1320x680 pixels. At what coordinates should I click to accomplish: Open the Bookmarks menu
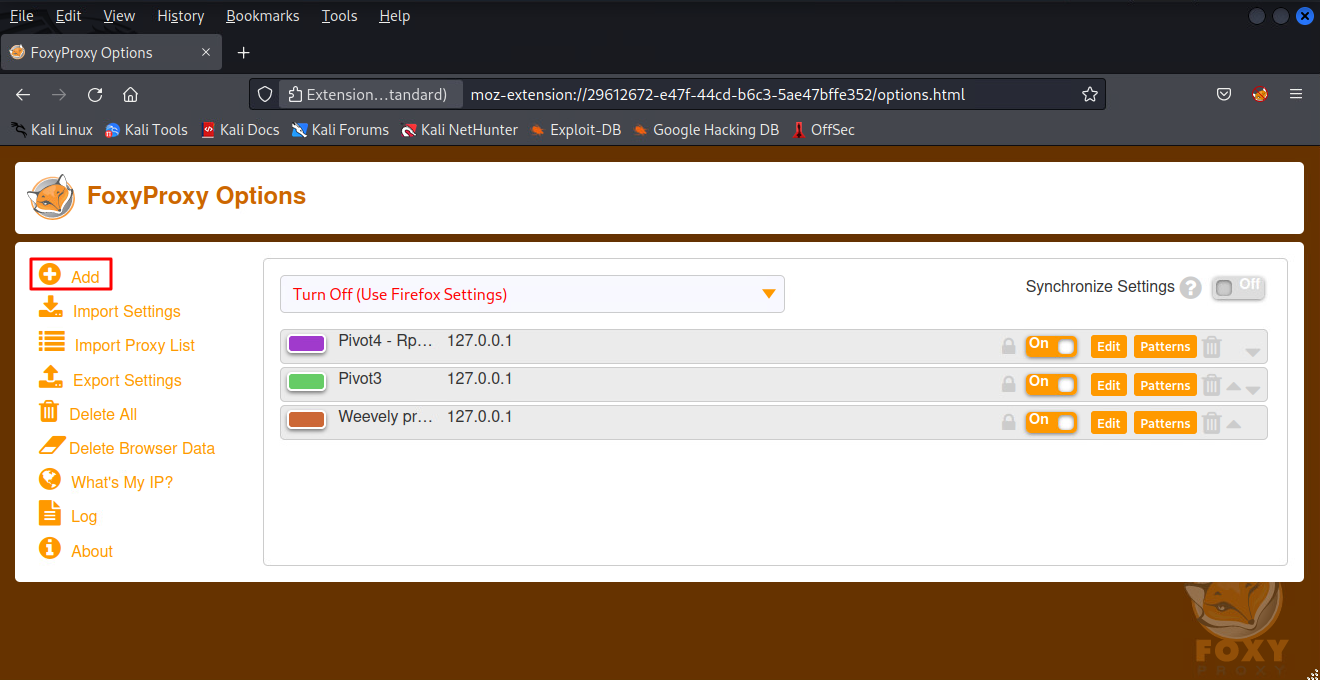coord(263,16)
